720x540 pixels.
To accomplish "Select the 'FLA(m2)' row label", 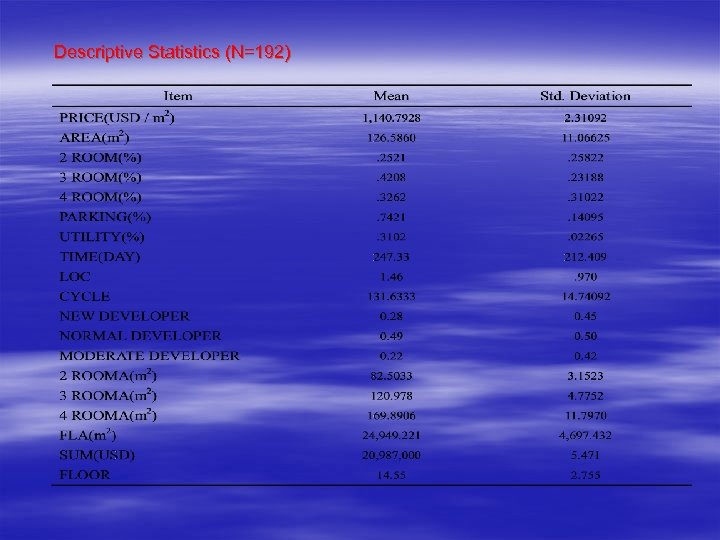I will click(88, 435).
